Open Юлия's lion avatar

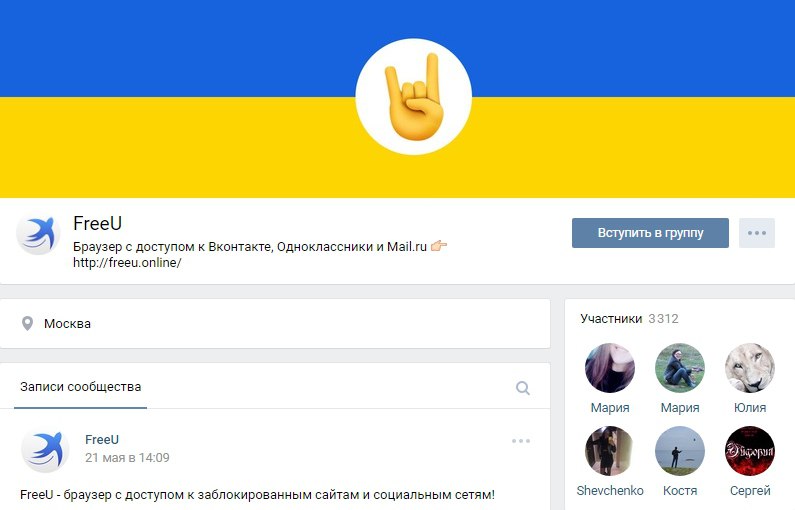[x=750, y=368]
